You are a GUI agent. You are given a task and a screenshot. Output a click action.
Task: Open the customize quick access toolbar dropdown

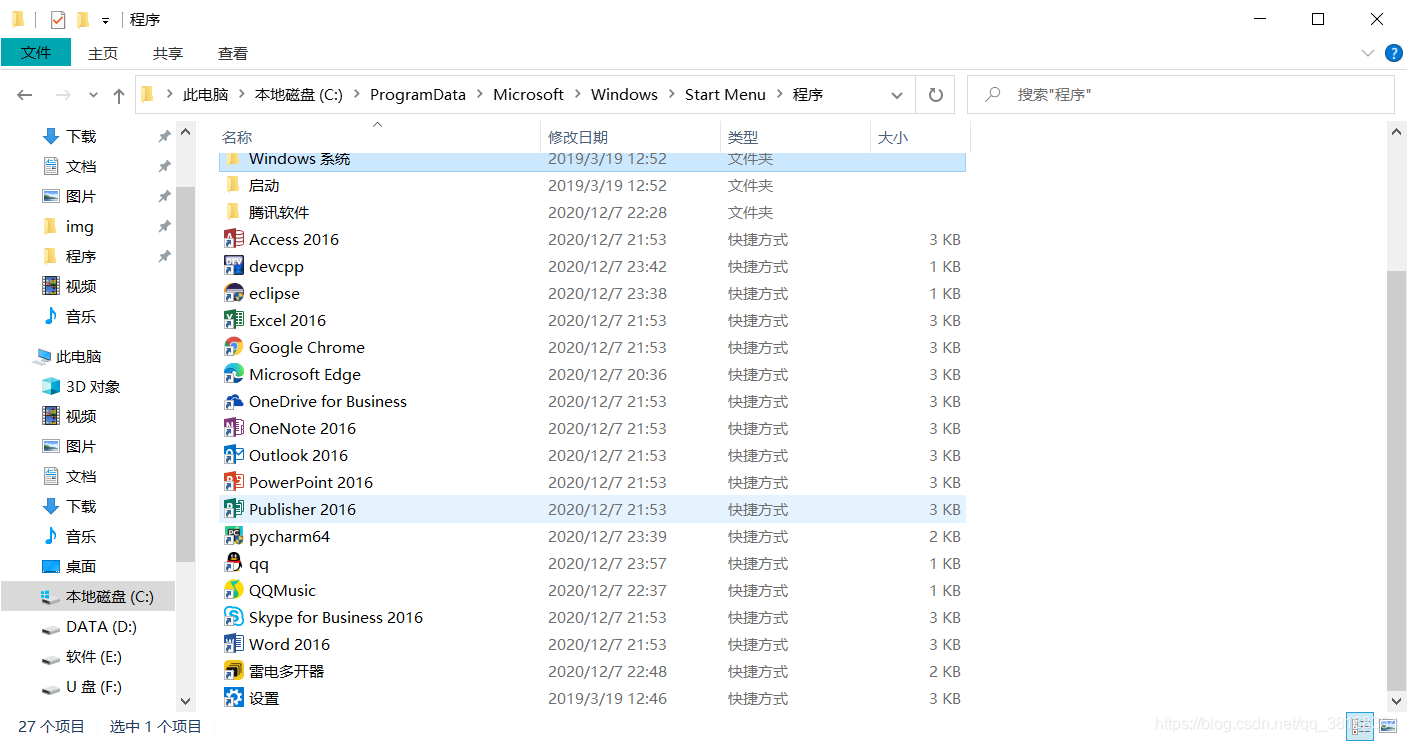[x=105, y=20]
